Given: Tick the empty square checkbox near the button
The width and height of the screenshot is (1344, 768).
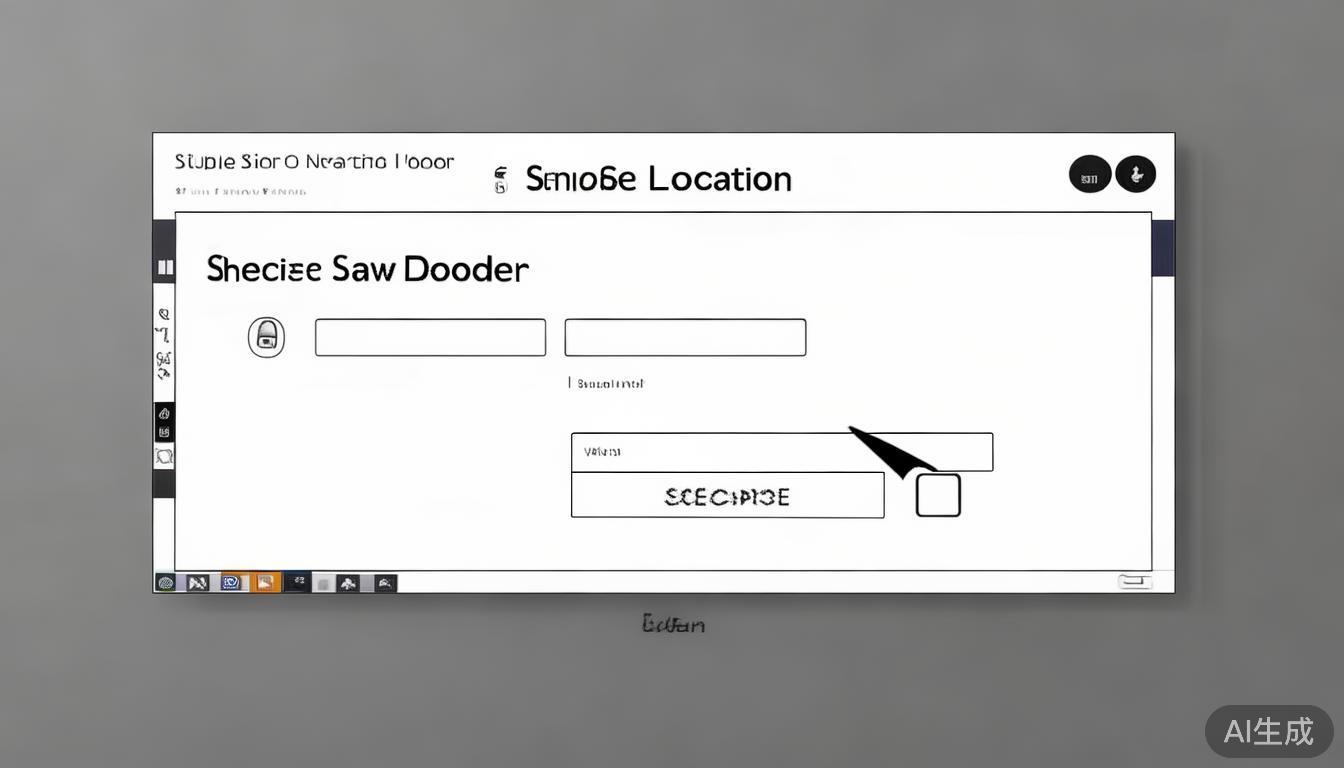Looking at the screenshot, I should point(938,495).
